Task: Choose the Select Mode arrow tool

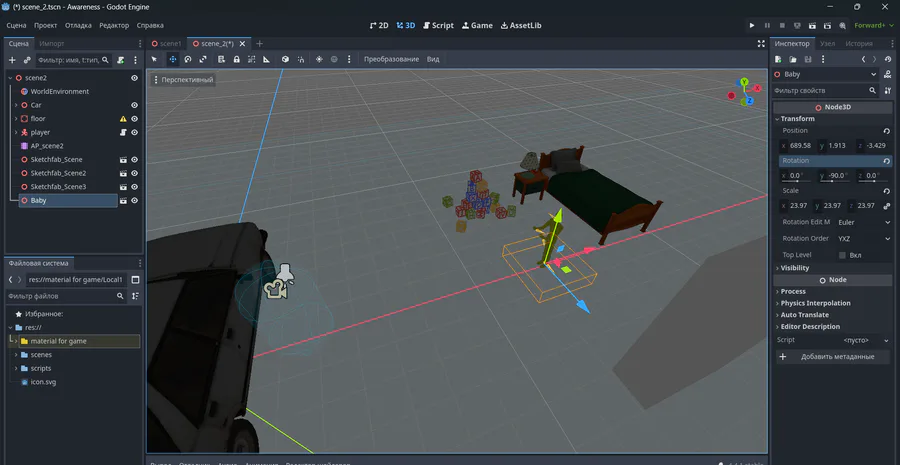Action: coord(154,59)
